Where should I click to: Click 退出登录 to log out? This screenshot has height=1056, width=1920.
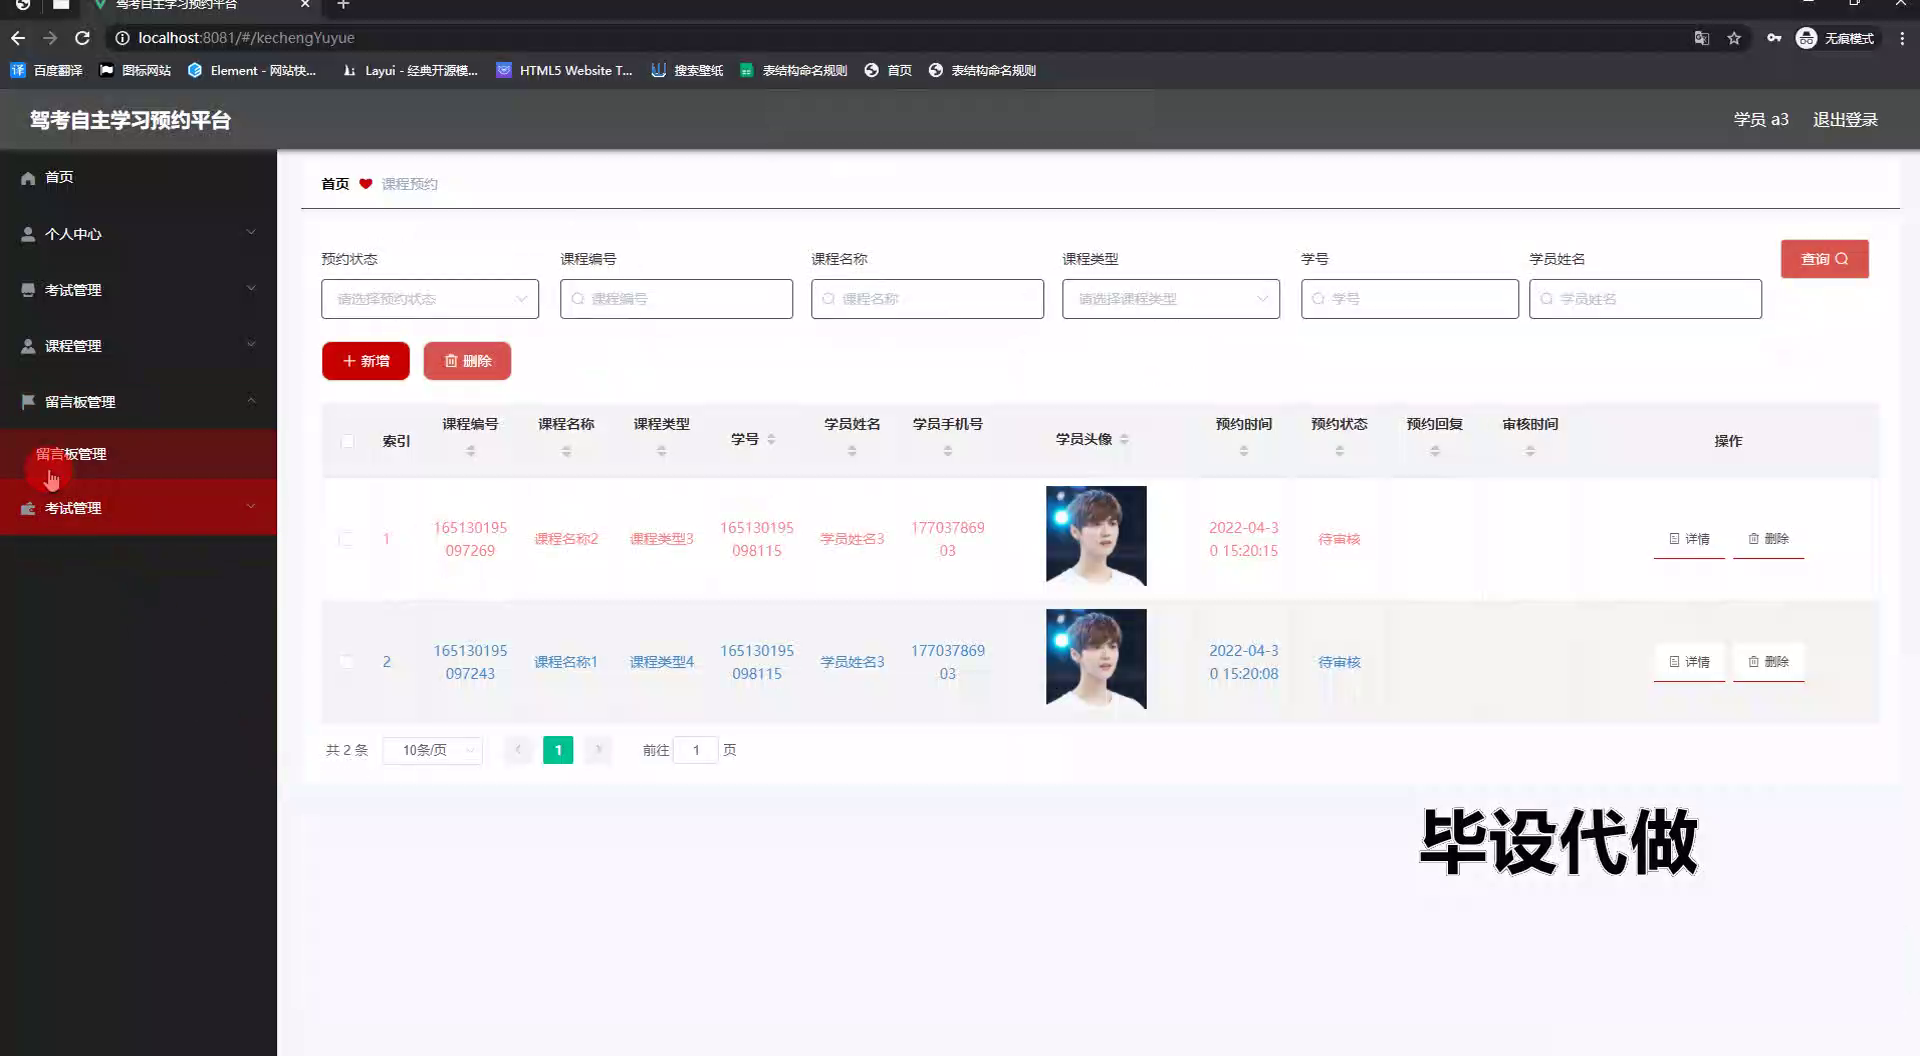coord(1845,120)
